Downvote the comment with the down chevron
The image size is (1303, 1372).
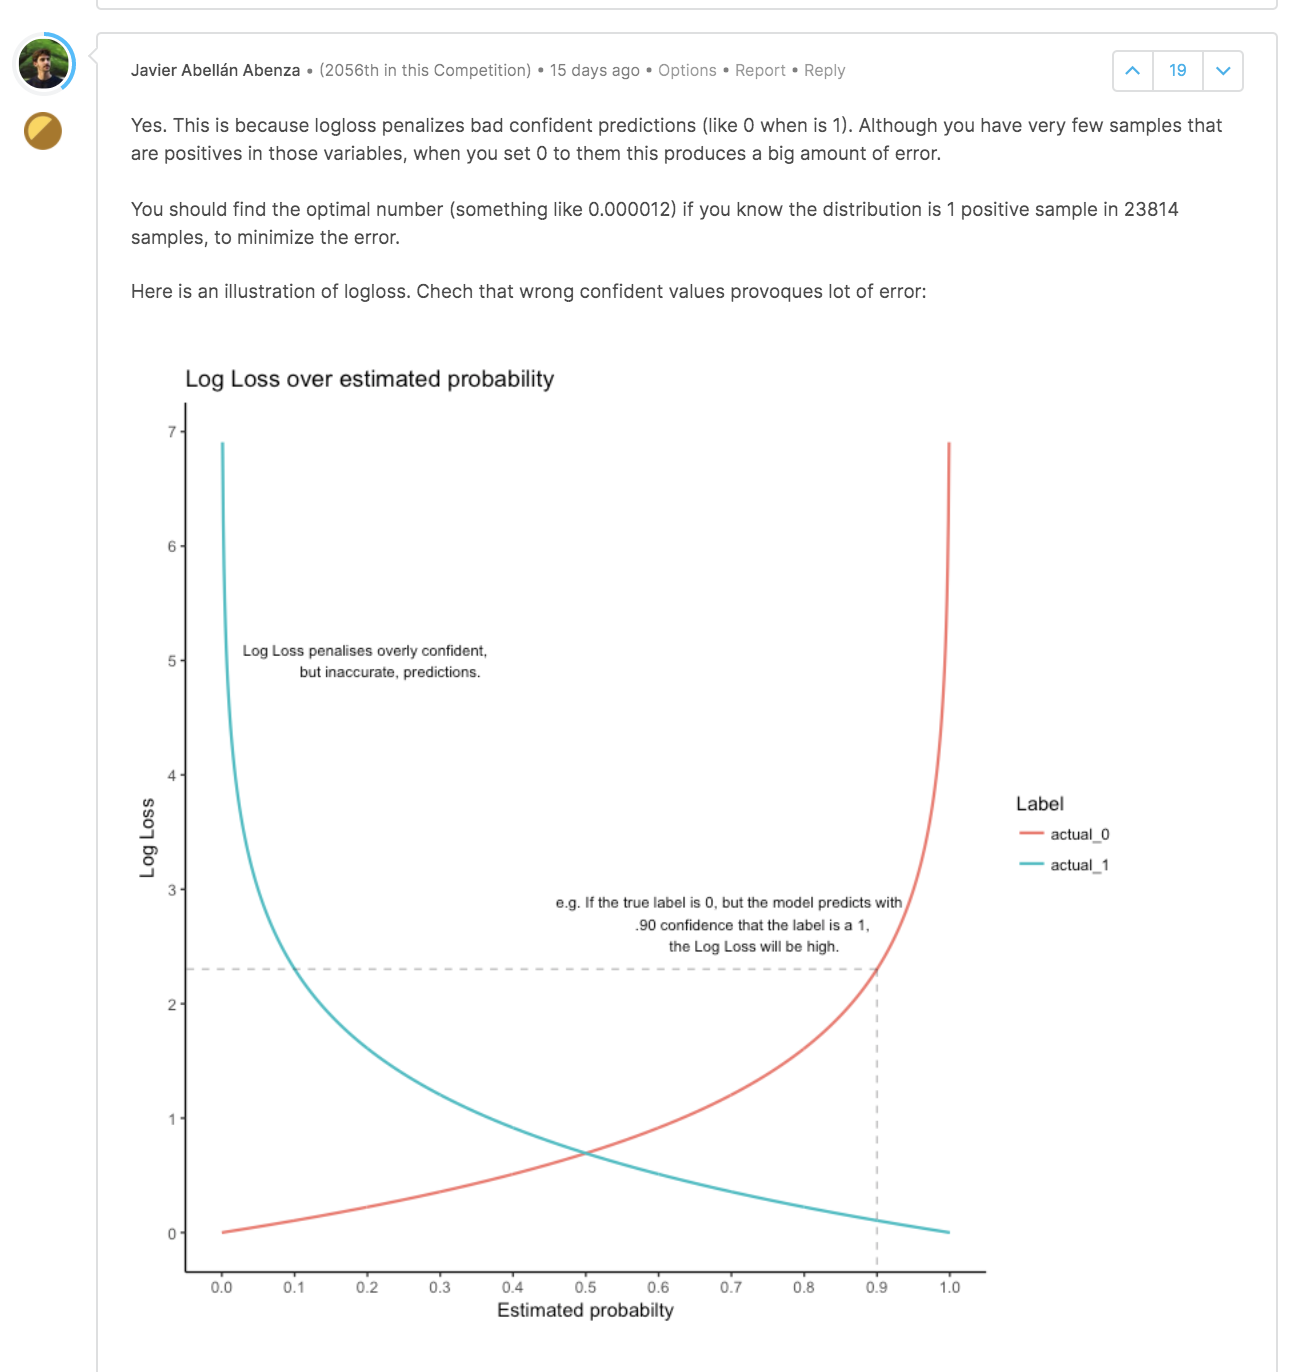(1222, 70)
